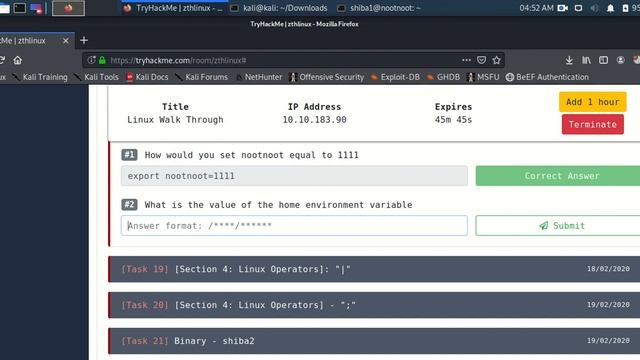The width and height of the screenshot is (640, 360).
Task: Toggle the Firefox sidebar
Action: point(603,60)
